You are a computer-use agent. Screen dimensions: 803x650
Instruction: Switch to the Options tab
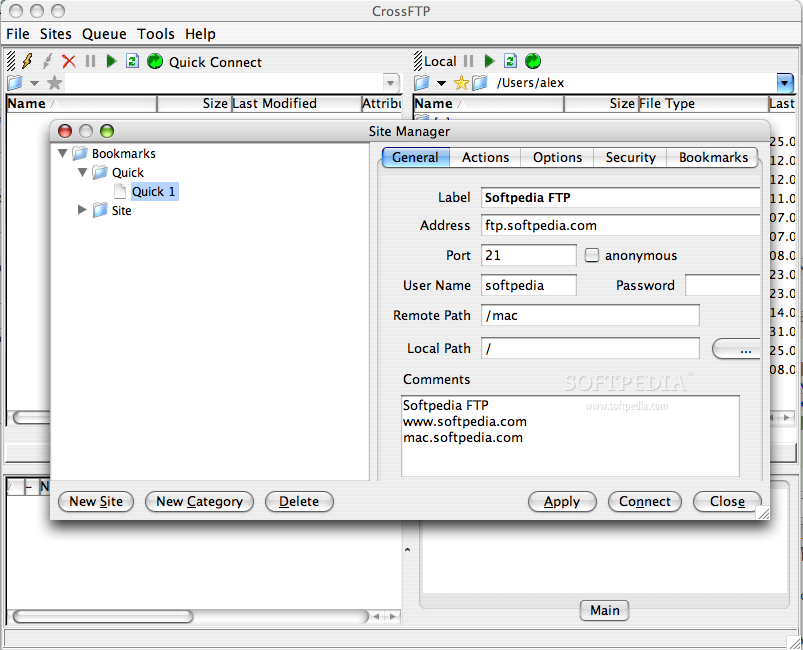557,157
